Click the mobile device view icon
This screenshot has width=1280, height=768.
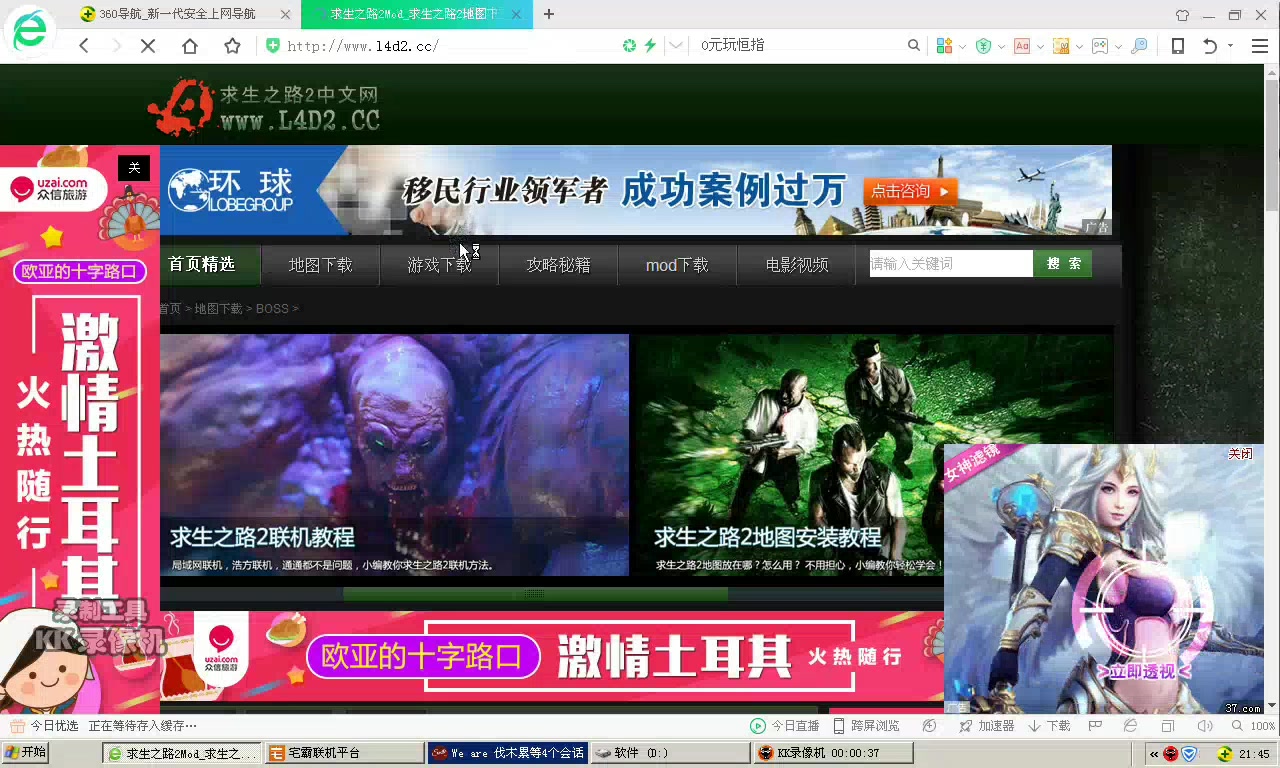(x=1178, y=46)
